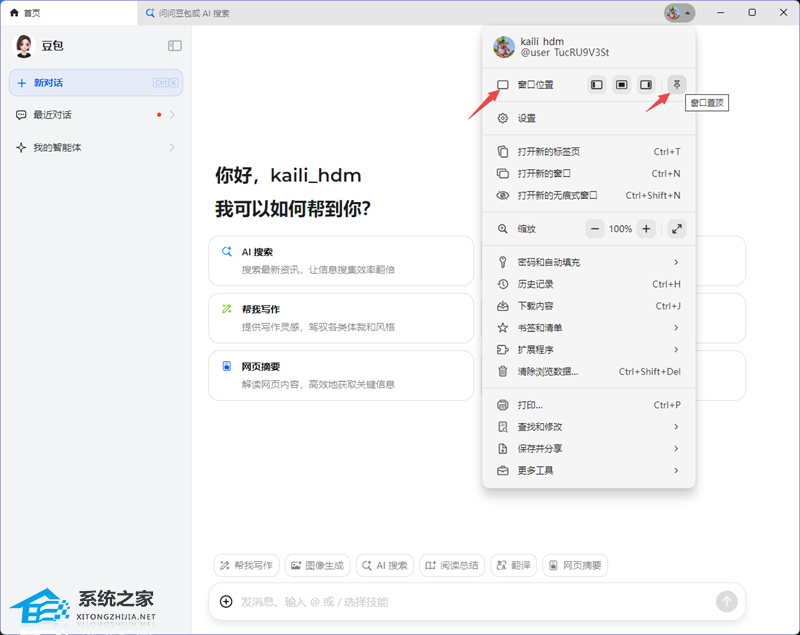Click 帮我写作 skill chip above input
Screen dimensions: 800x635
tap(246, 565)
